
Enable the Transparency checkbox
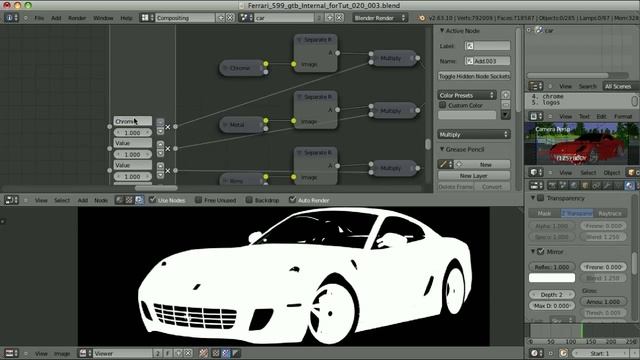point(541,198)
